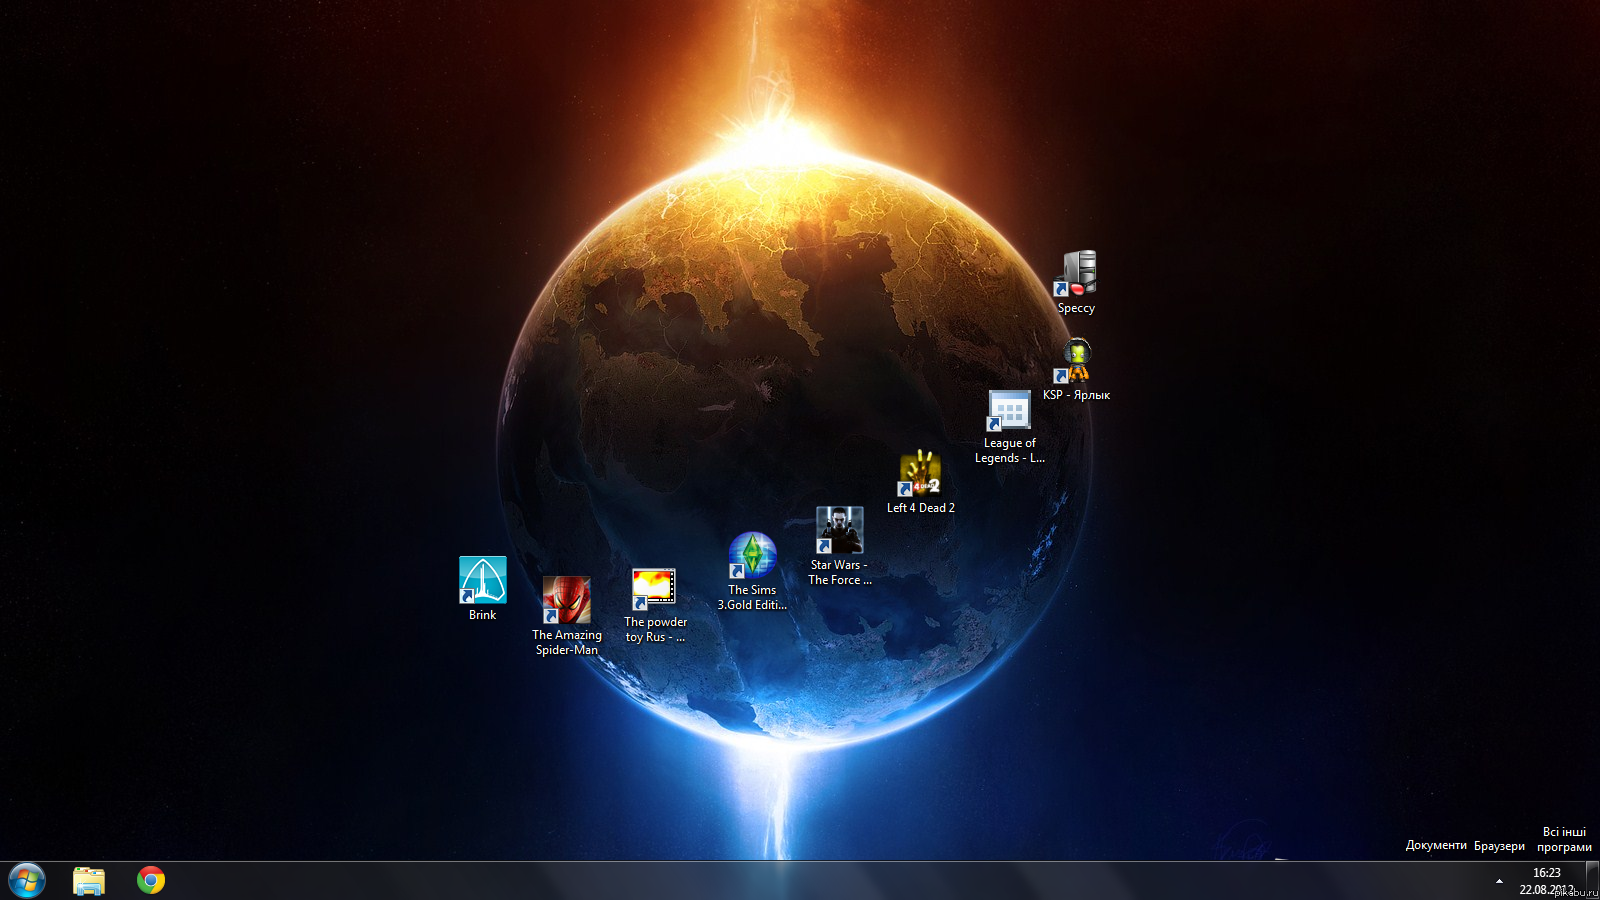Select the League of Legends shortcut icon
This screenshot has height=900, width=1600.
click(x=1009, y=410)
